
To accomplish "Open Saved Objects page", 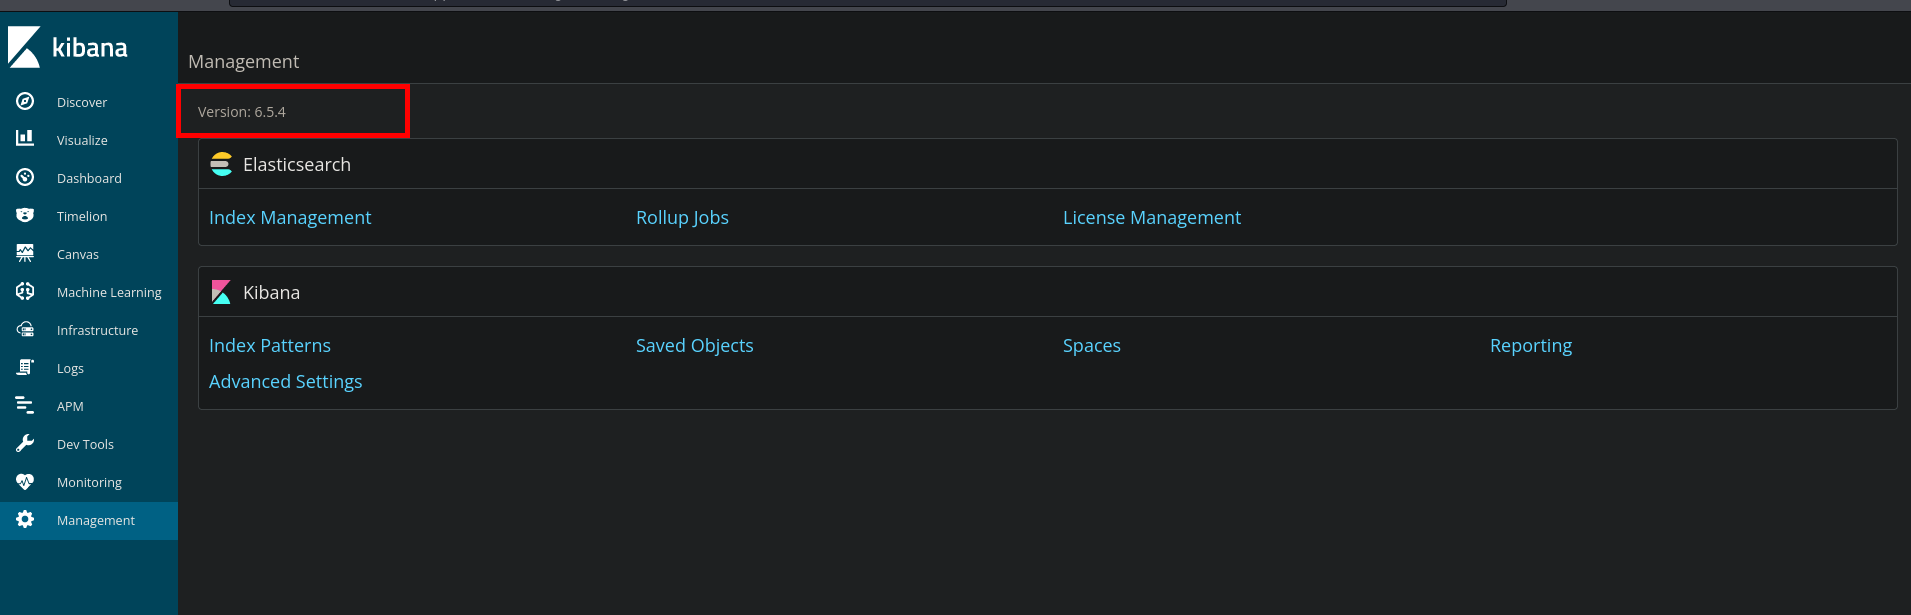I will point(694,346).
